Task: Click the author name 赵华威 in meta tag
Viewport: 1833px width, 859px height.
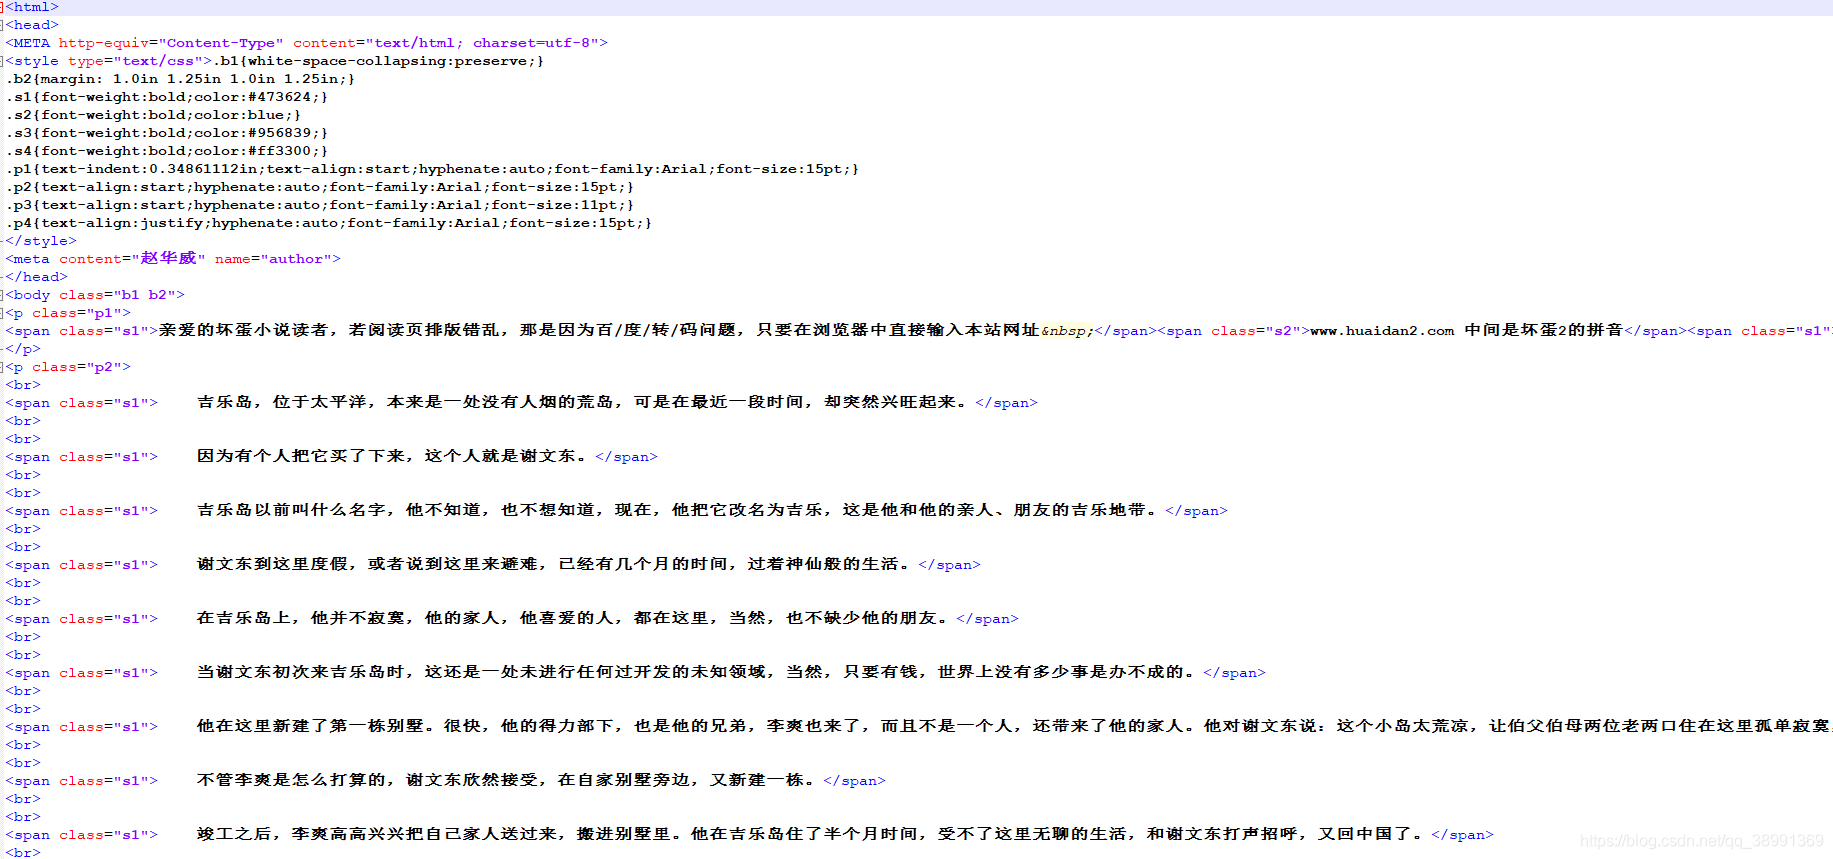Action: [168, 258]
